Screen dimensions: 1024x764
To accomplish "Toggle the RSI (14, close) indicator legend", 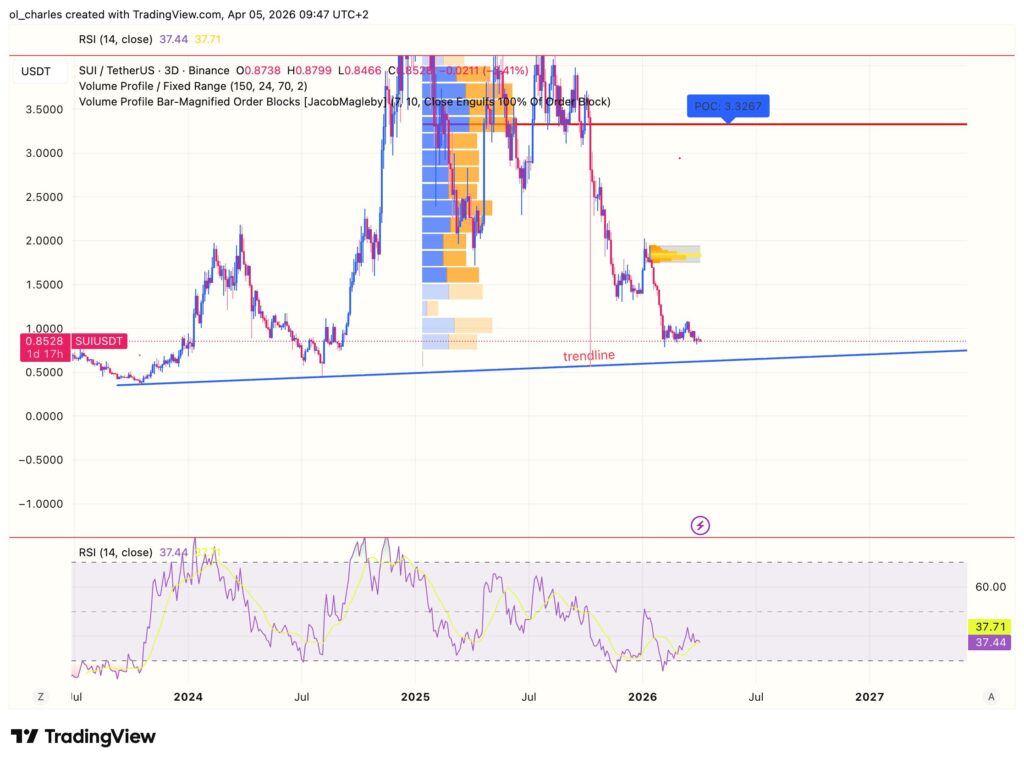I will click(117, 39).
